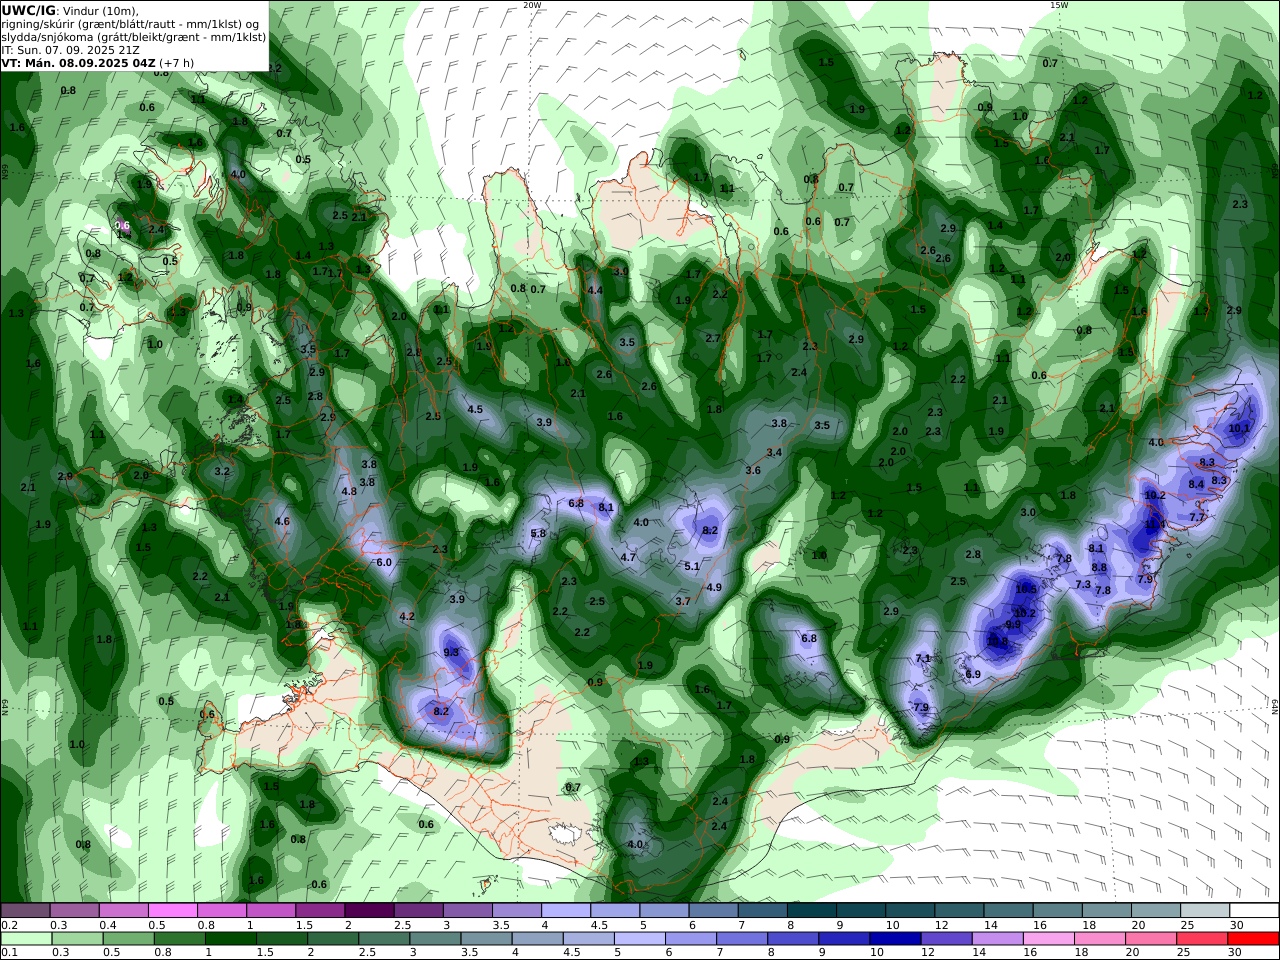Viewport: 1280px width, 960px height.
Task: Pick the orchid purple rain swatch between 14 and 16
Action: click(x=998, y=939)
